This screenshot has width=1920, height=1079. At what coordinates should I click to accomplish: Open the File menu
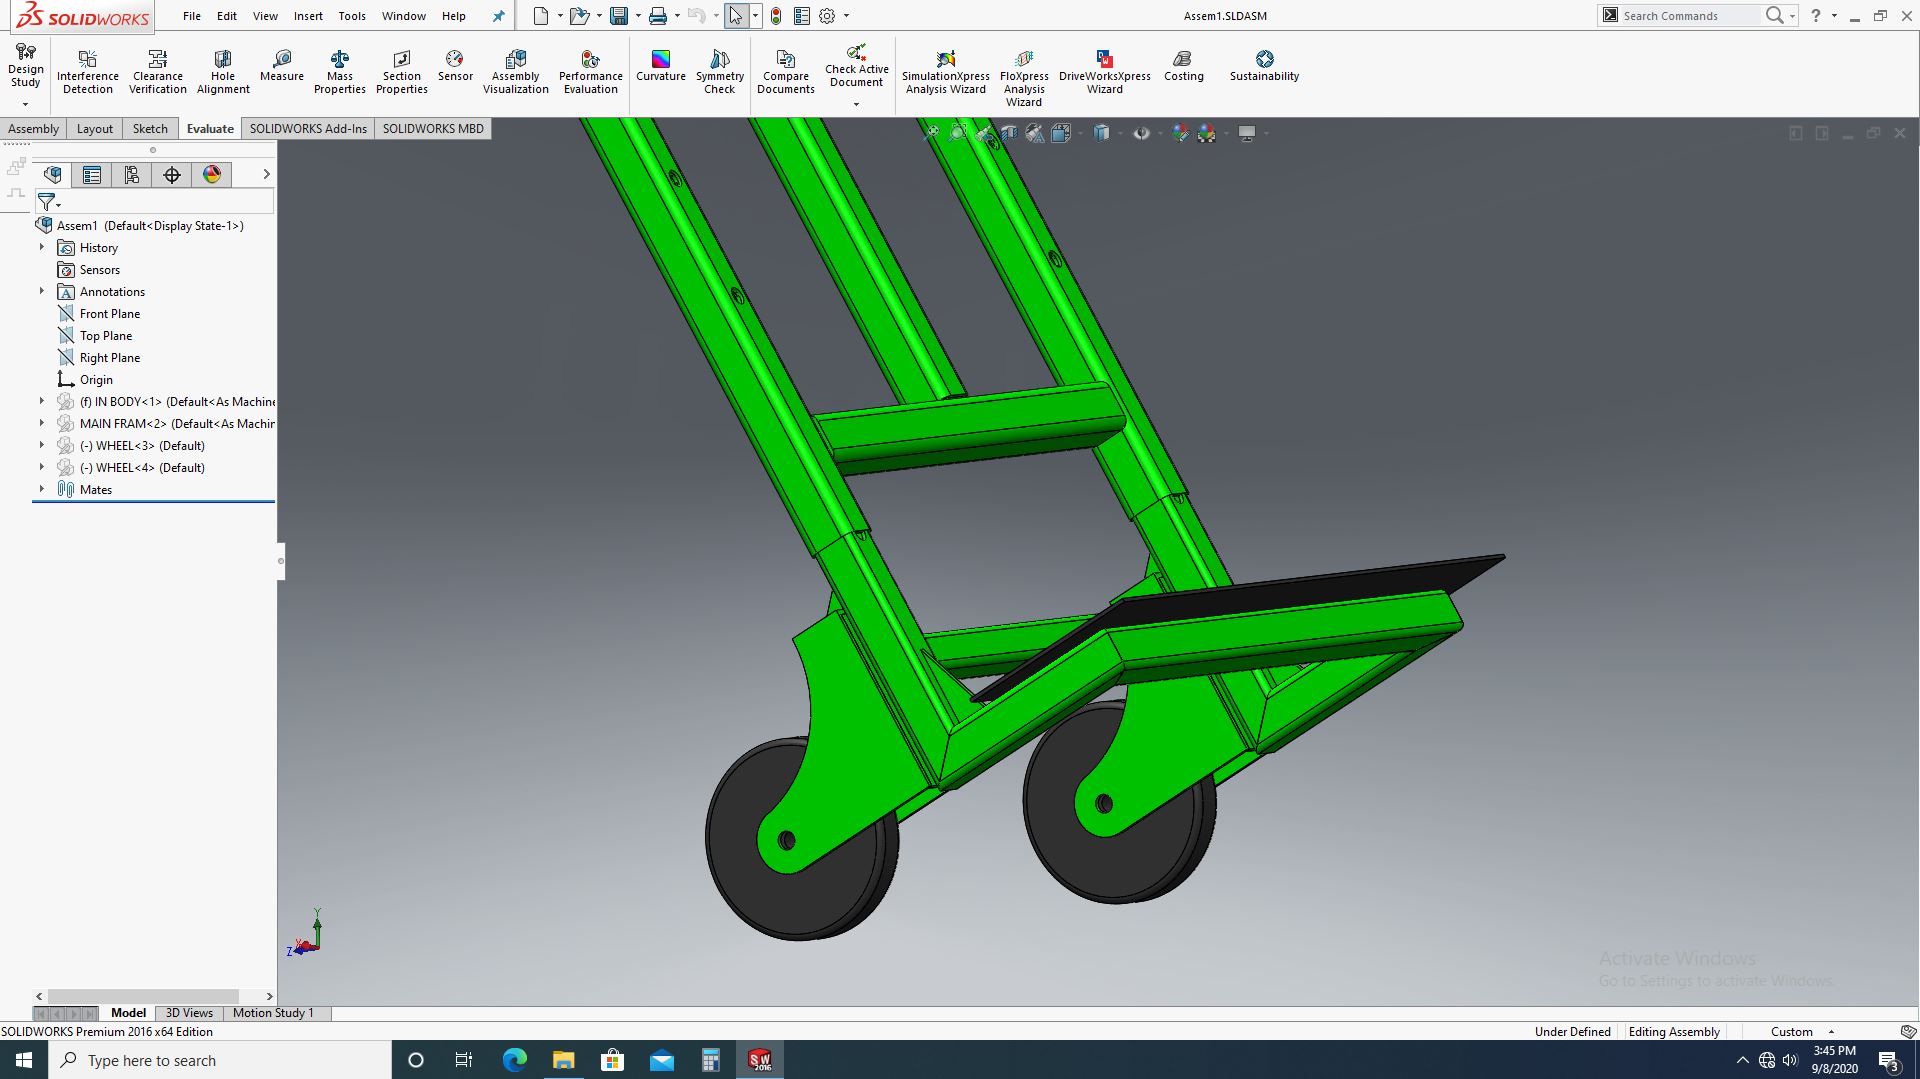192,16
